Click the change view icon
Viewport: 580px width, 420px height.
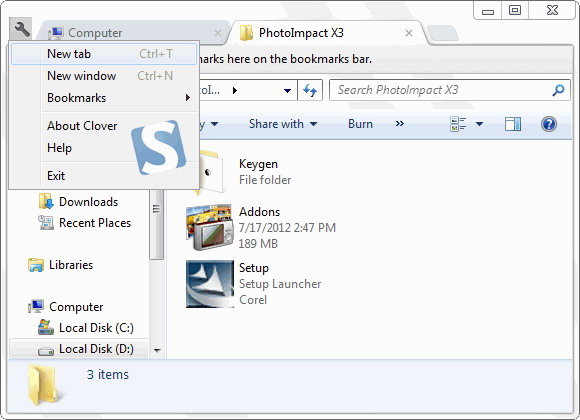coord(458,124)
